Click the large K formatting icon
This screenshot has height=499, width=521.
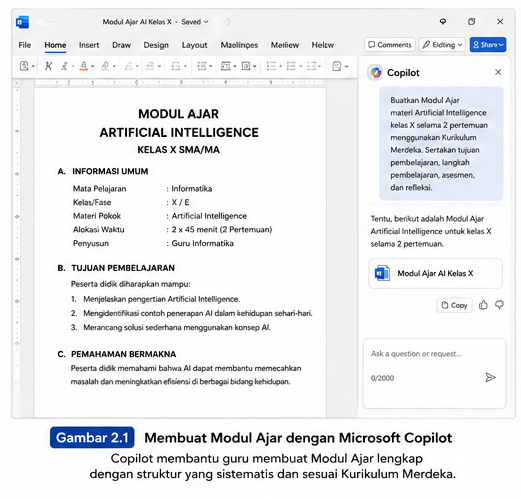coord(48,66)
